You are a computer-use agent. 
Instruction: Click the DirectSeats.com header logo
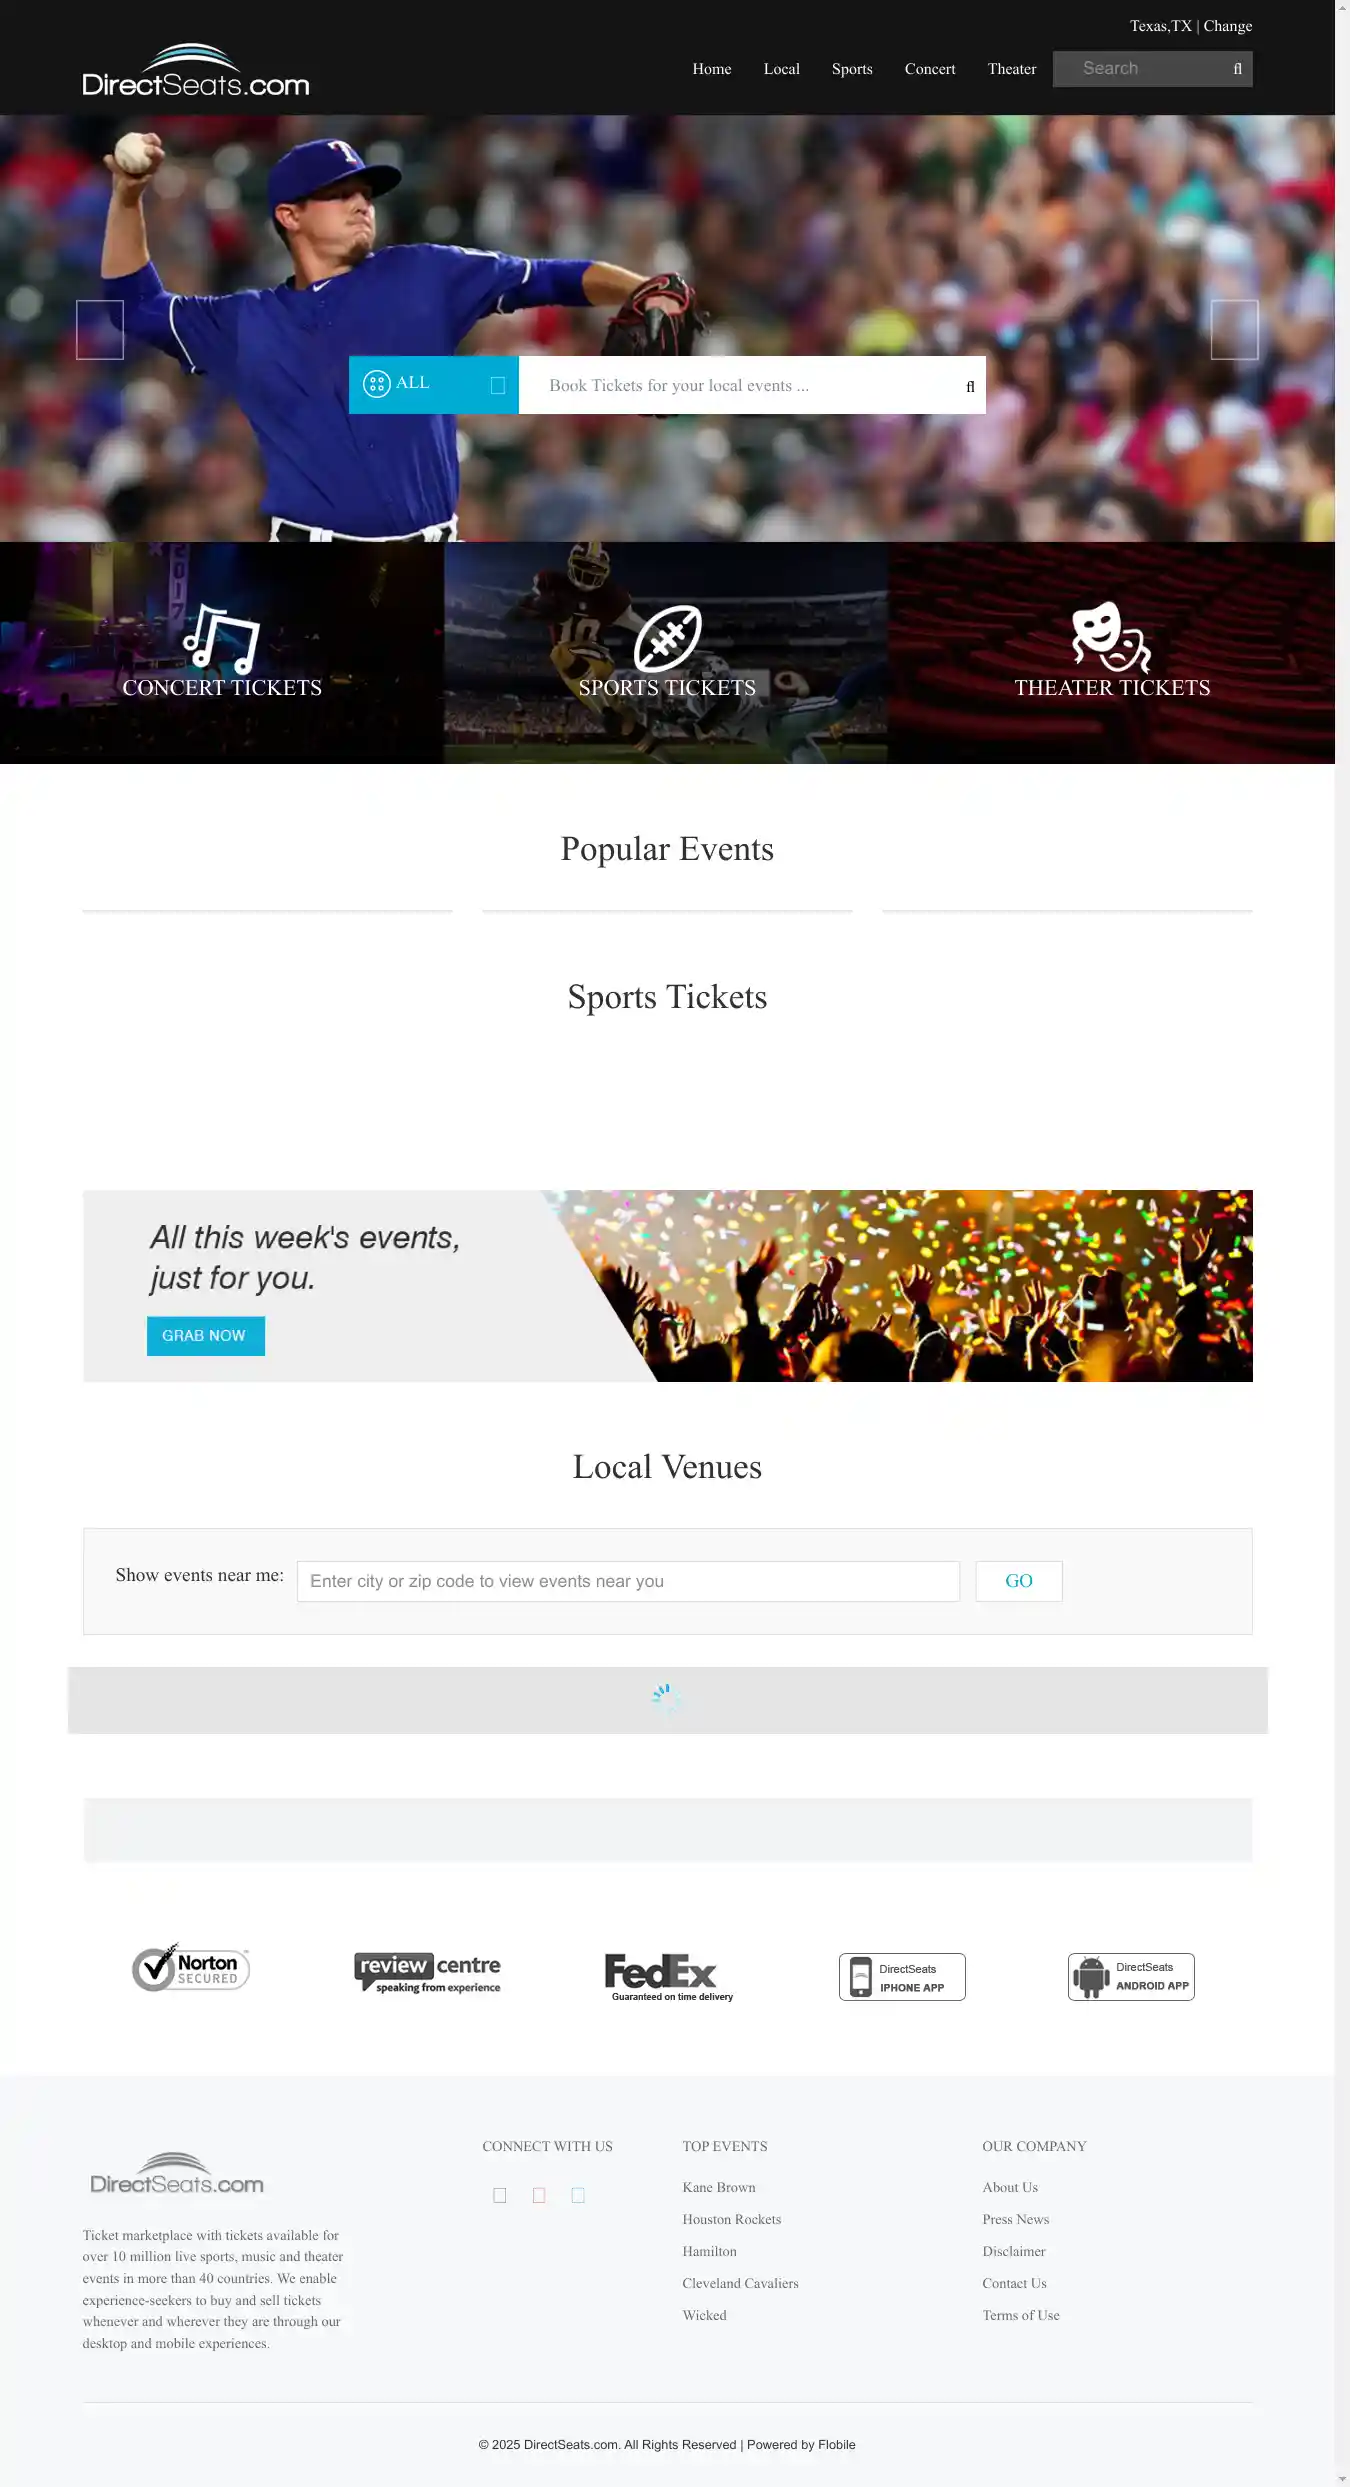click(196, 71)
